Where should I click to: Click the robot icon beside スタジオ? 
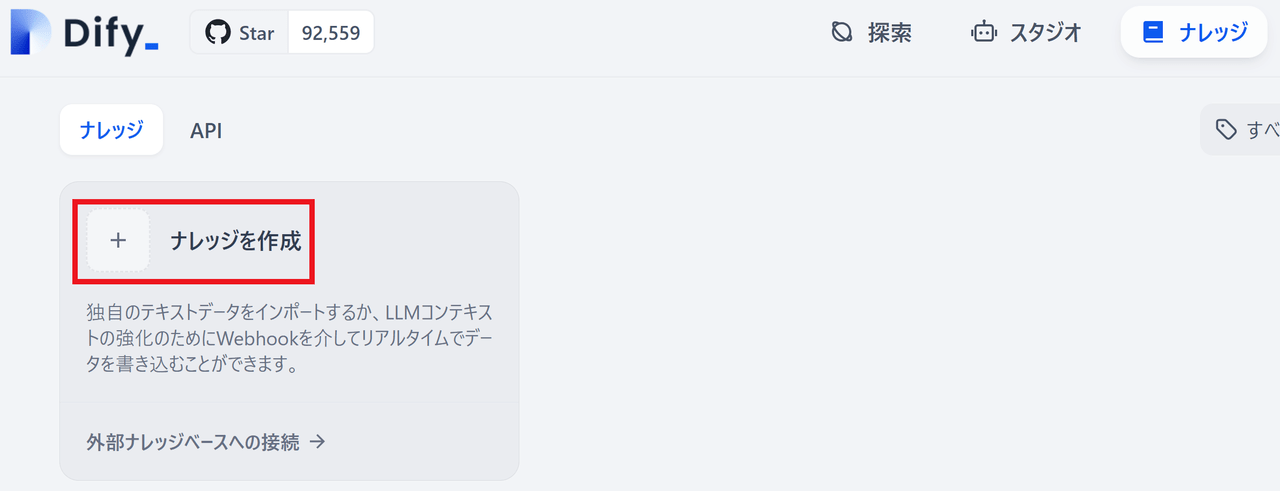(x=984, y=33)
